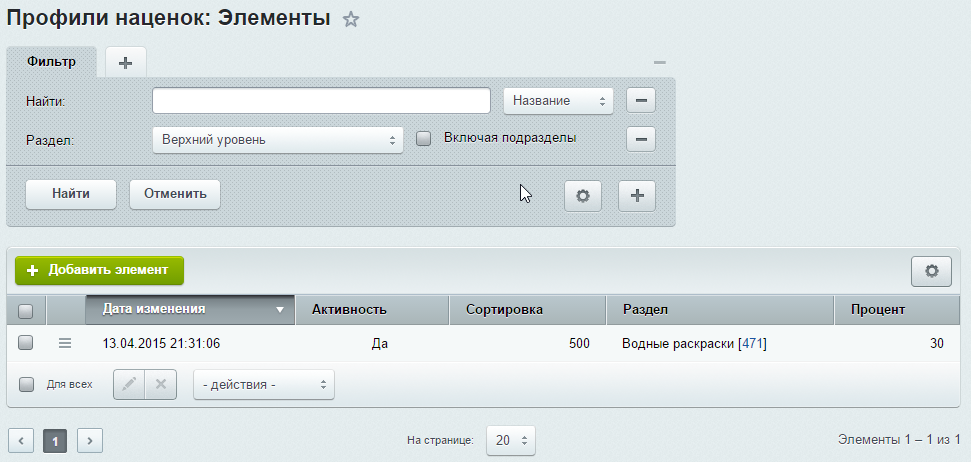Click the plus button beside filter gear

pos(637,197)
